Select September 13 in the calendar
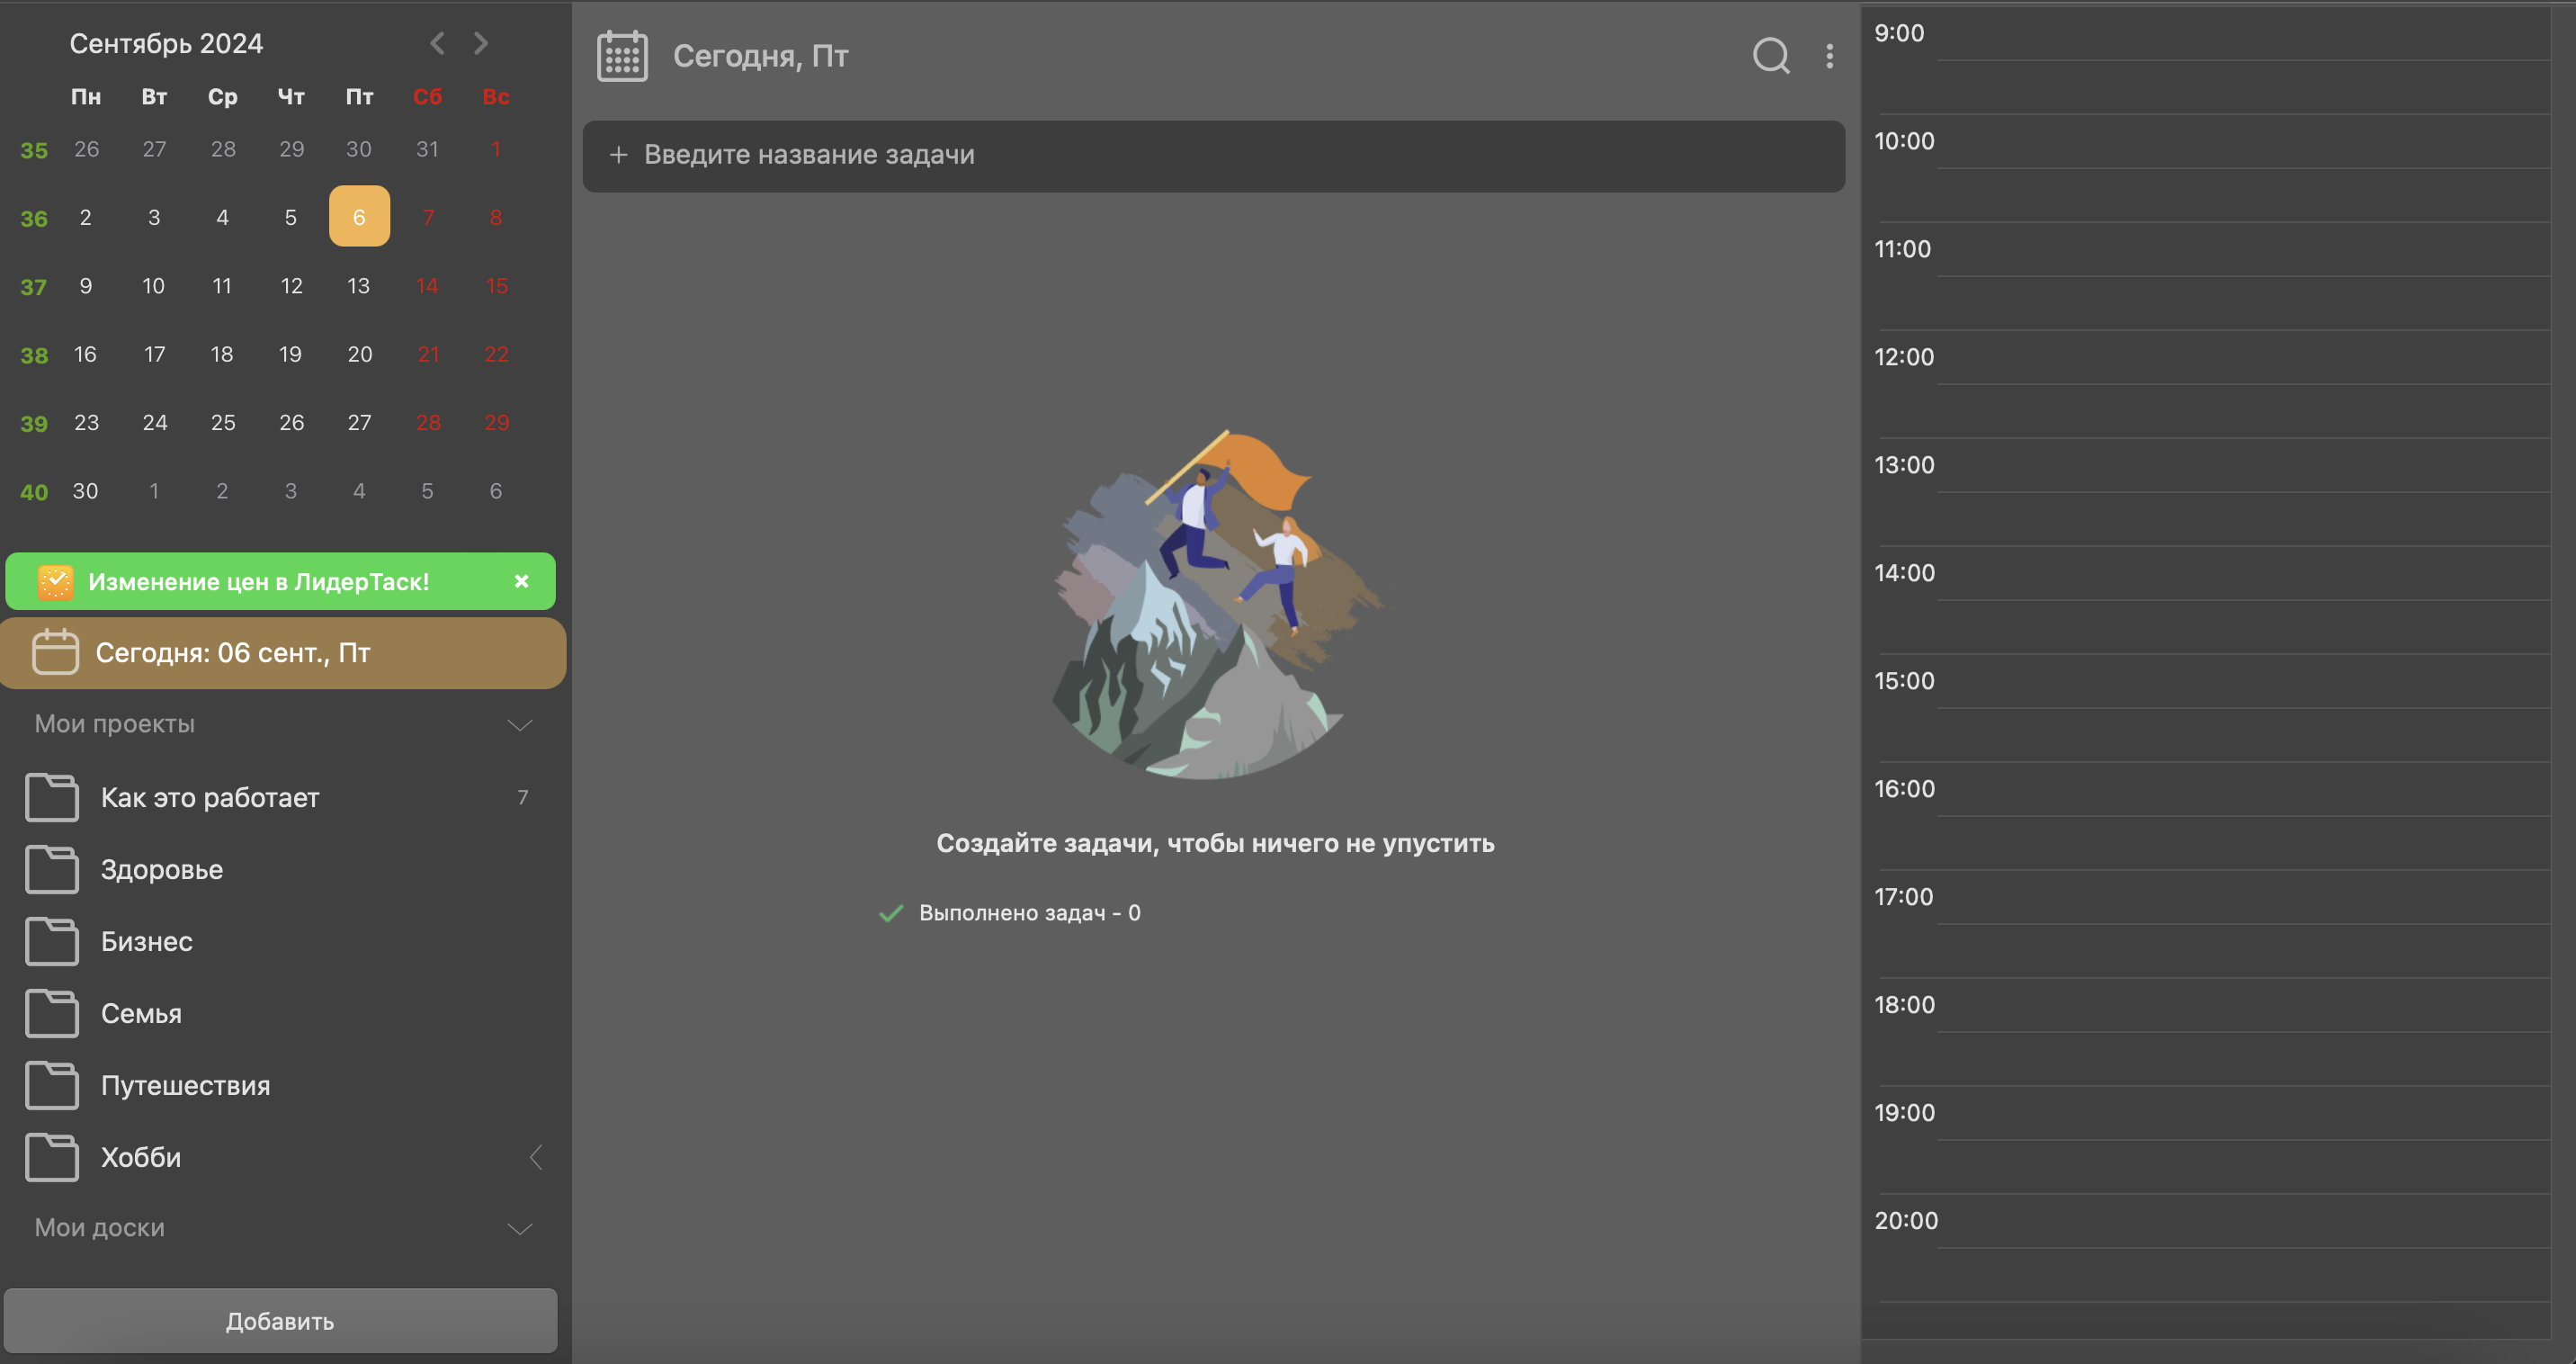This screenshot has height=1364, width=2576. [x=358, y=286]
